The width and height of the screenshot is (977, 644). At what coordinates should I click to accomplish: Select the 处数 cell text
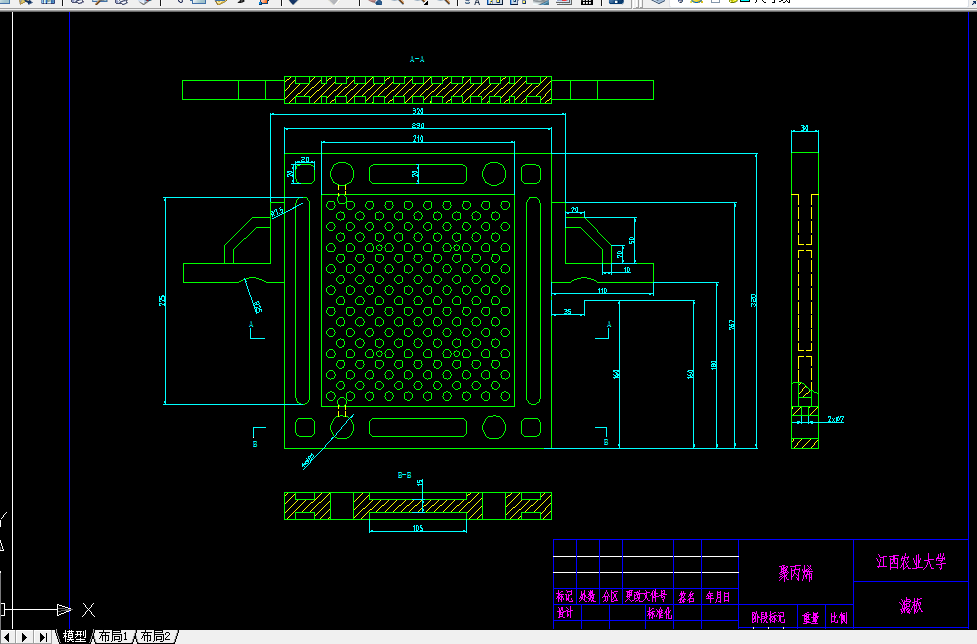coord(588,597)
